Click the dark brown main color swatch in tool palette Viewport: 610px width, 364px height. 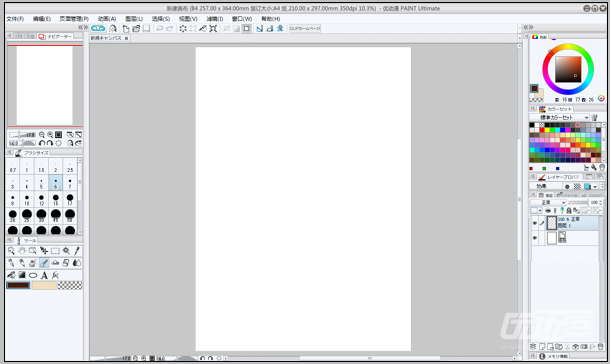click(18, 285)
